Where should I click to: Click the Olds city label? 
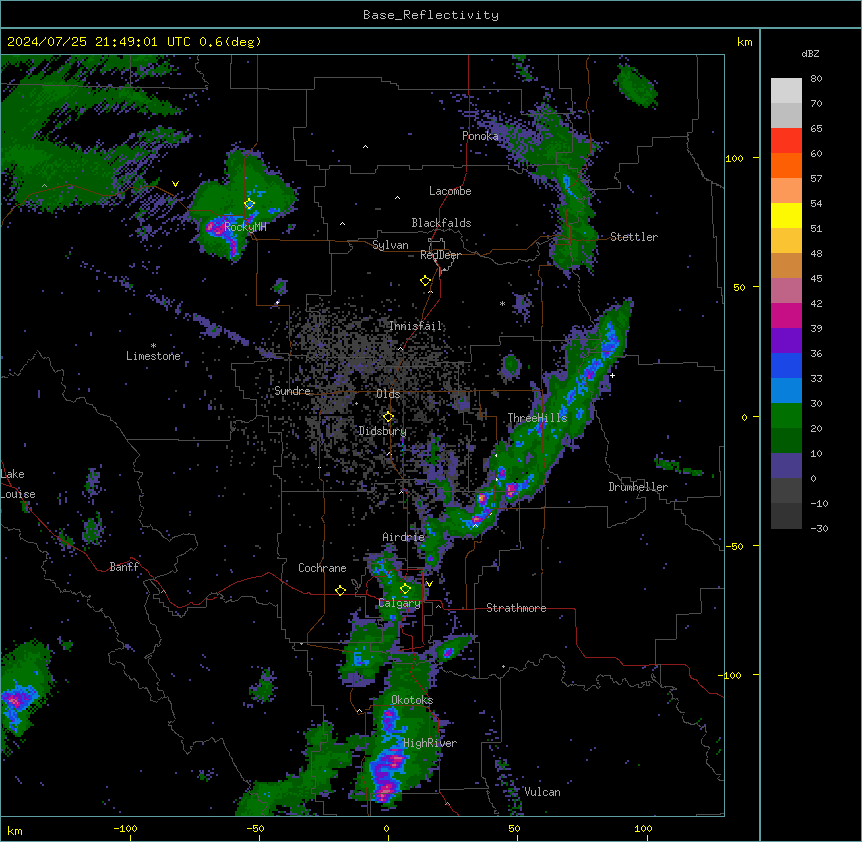388,394
